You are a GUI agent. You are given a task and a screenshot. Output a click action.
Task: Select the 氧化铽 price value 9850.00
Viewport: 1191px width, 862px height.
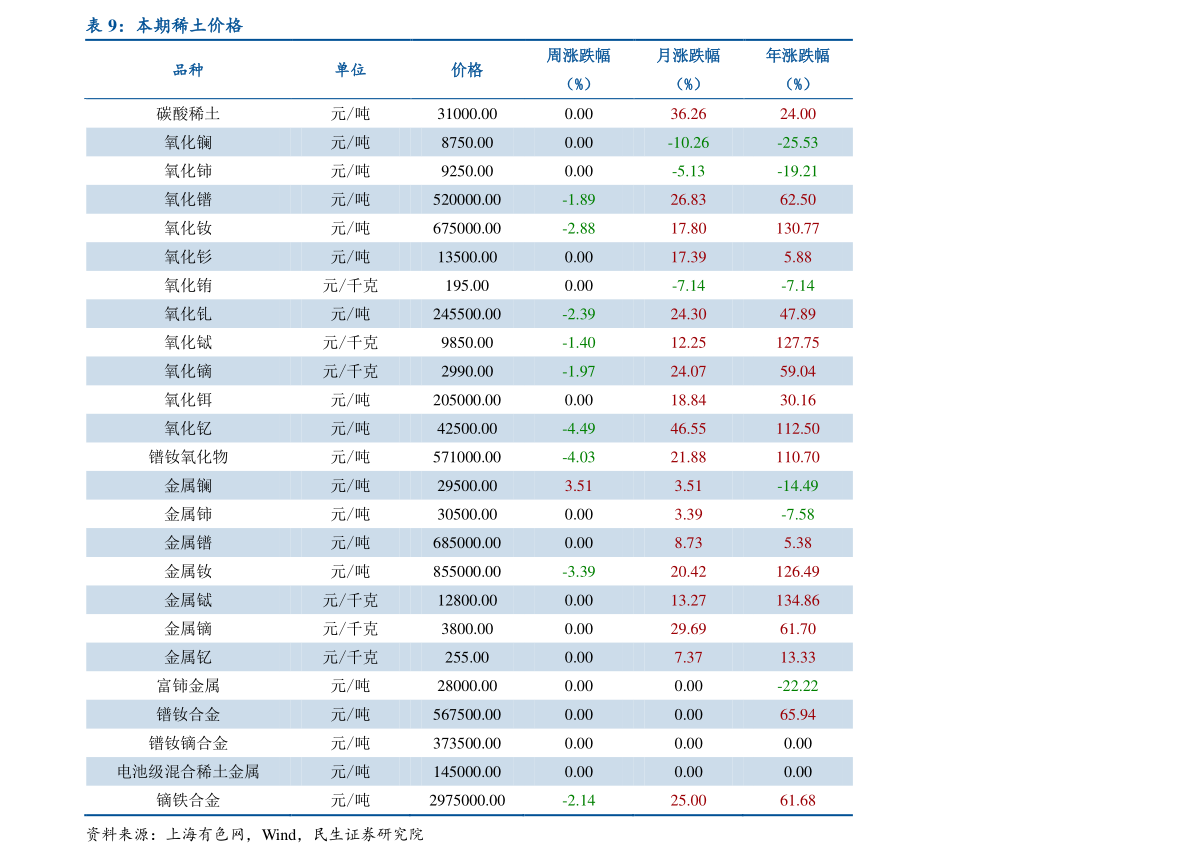(467, 342)
